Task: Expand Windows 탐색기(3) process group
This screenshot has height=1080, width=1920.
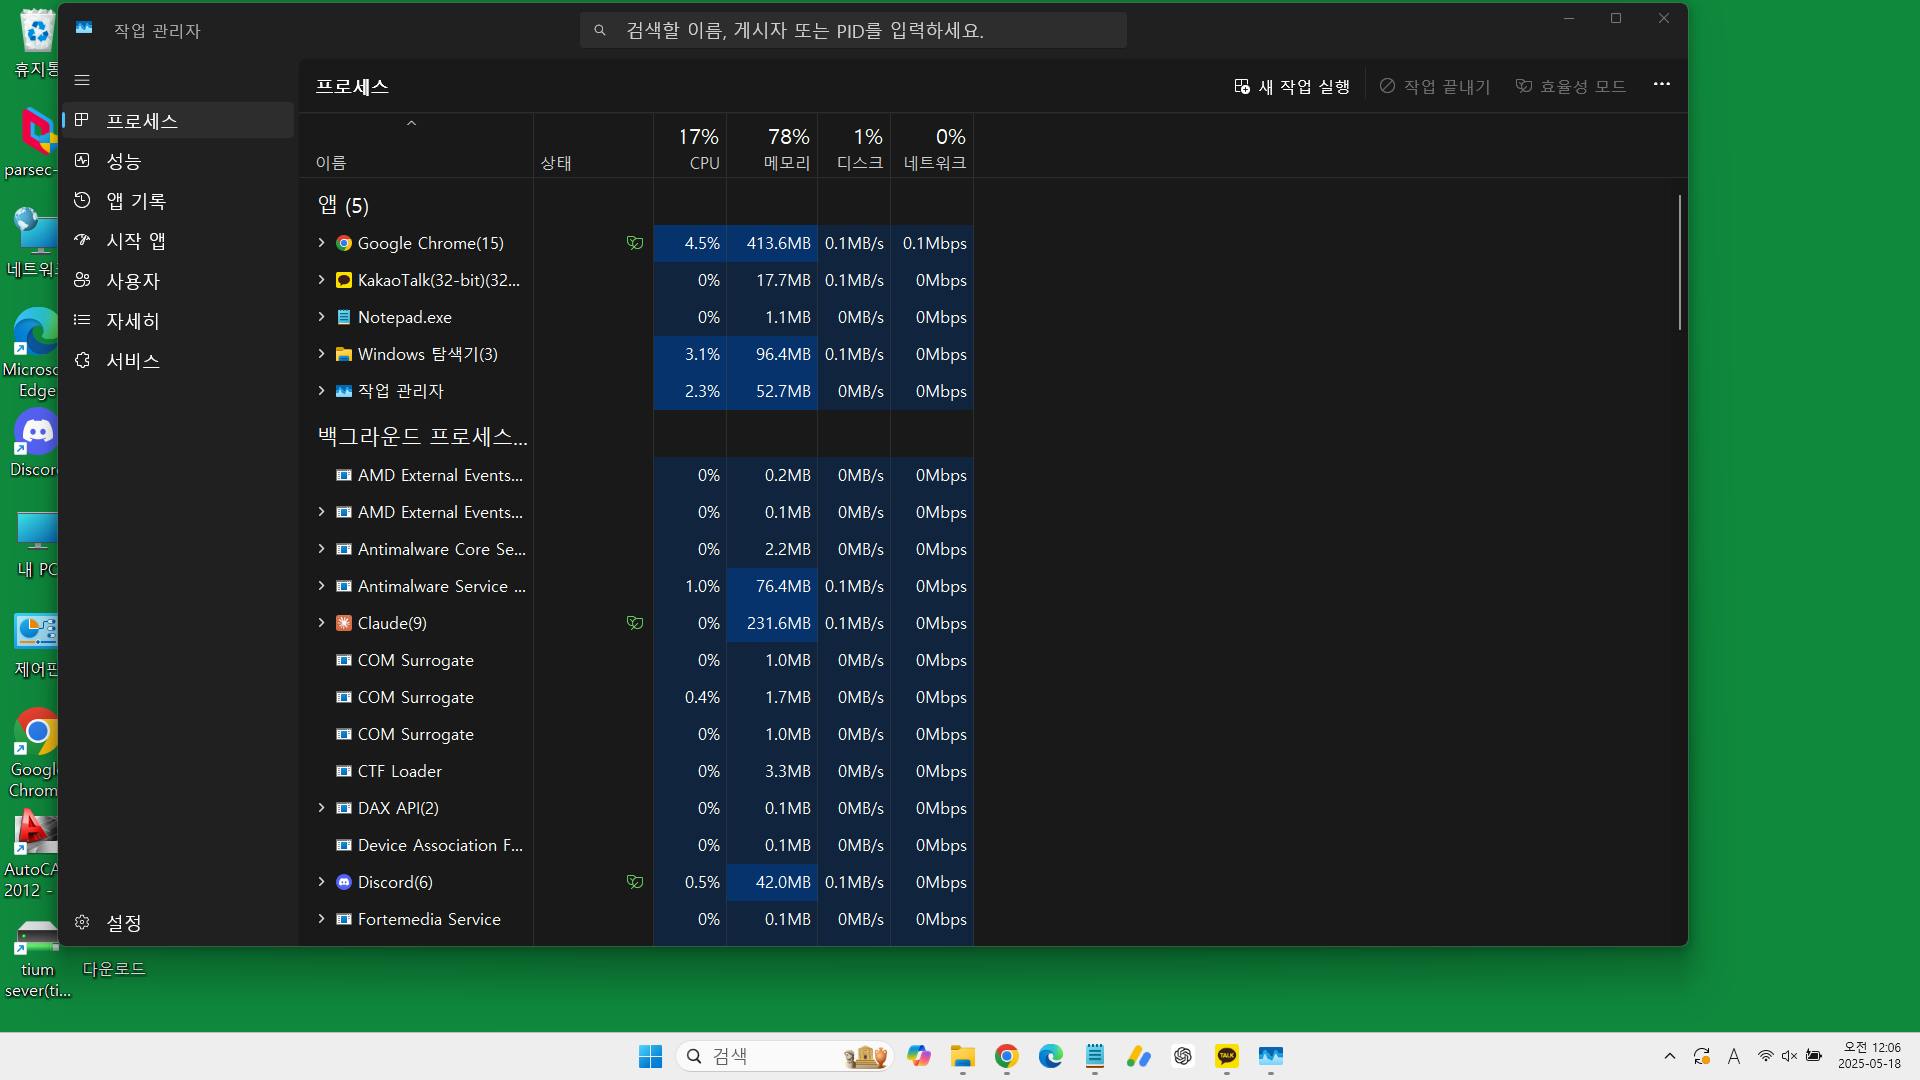Action: tap(321, 354)
